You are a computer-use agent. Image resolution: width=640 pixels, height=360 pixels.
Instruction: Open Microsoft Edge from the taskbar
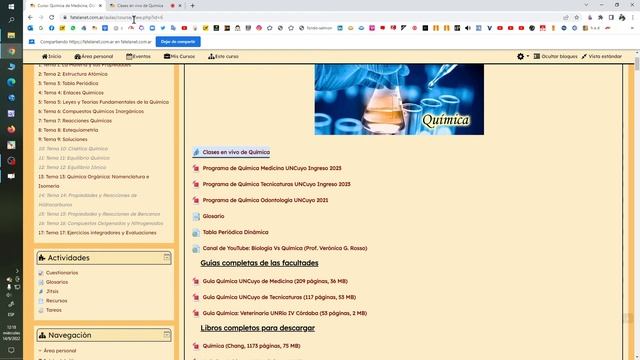pos(11,82)
